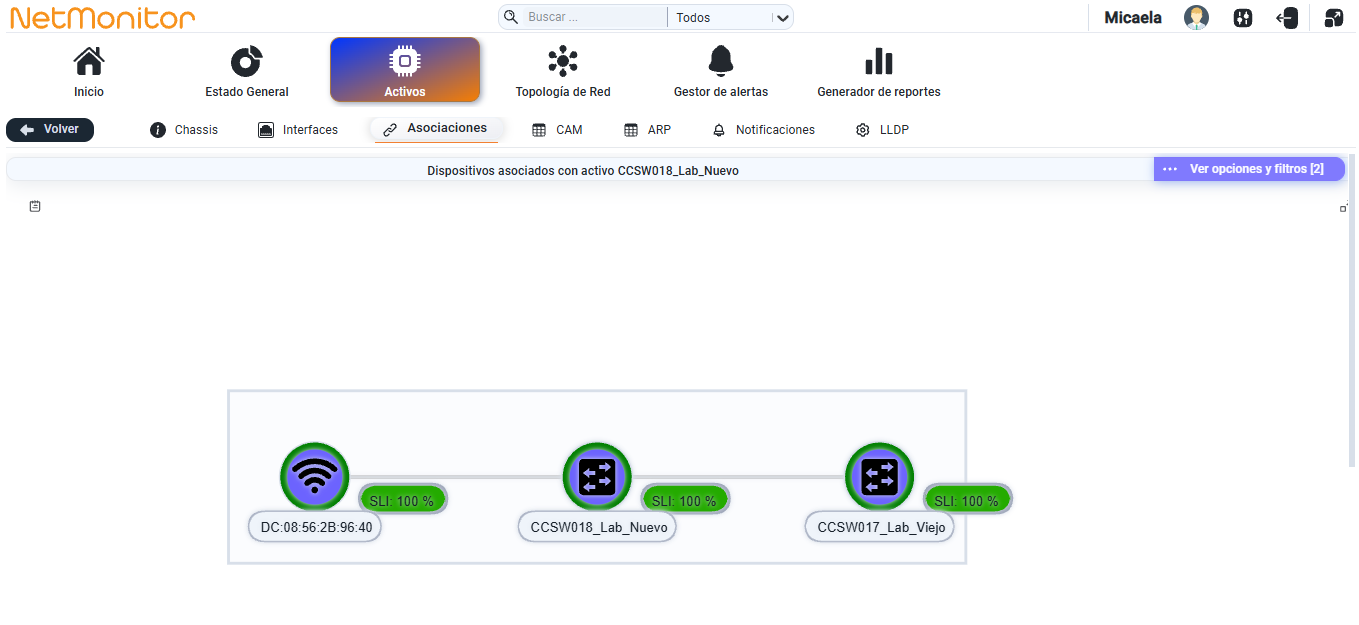Screen dimensions: 1359x625
Task: Click the CCSW018_Lab_Nuevo label
Action: (x=597, y=527)
